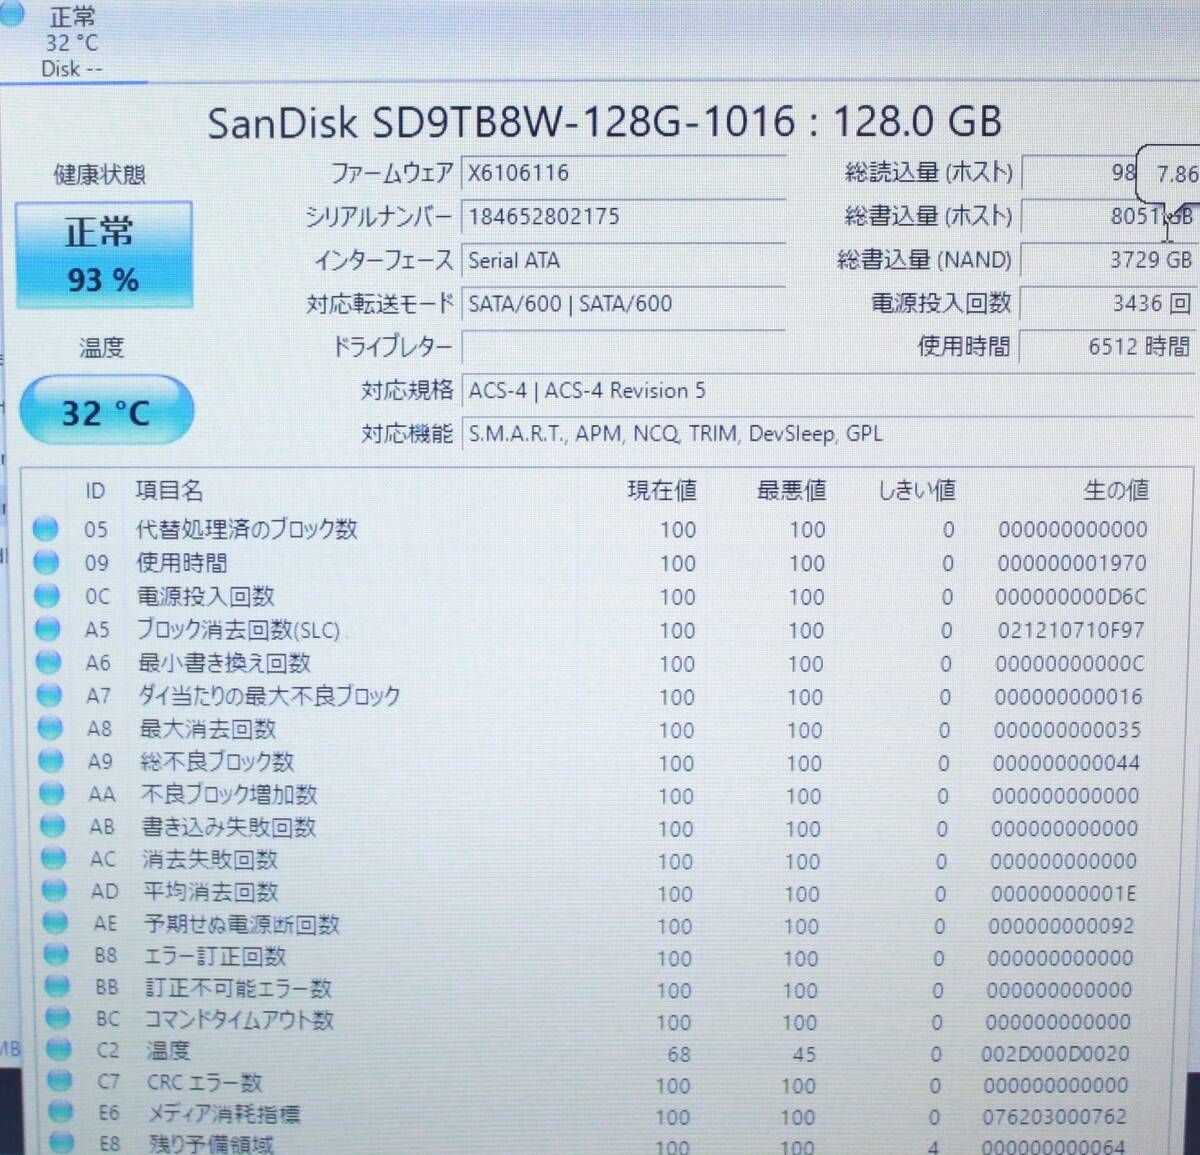Click the 32 °C temperature button
Screen dimensions: 1200x1155
pyautogui.click(x=106, y=411)
